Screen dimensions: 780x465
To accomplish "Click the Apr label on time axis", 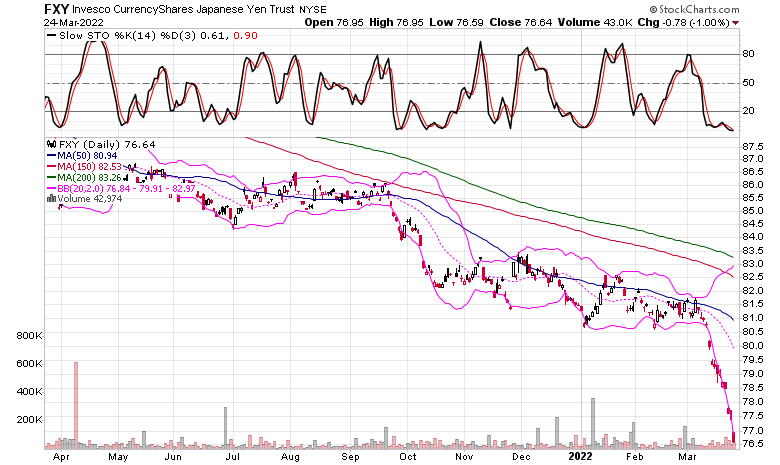I will (61, 457).
